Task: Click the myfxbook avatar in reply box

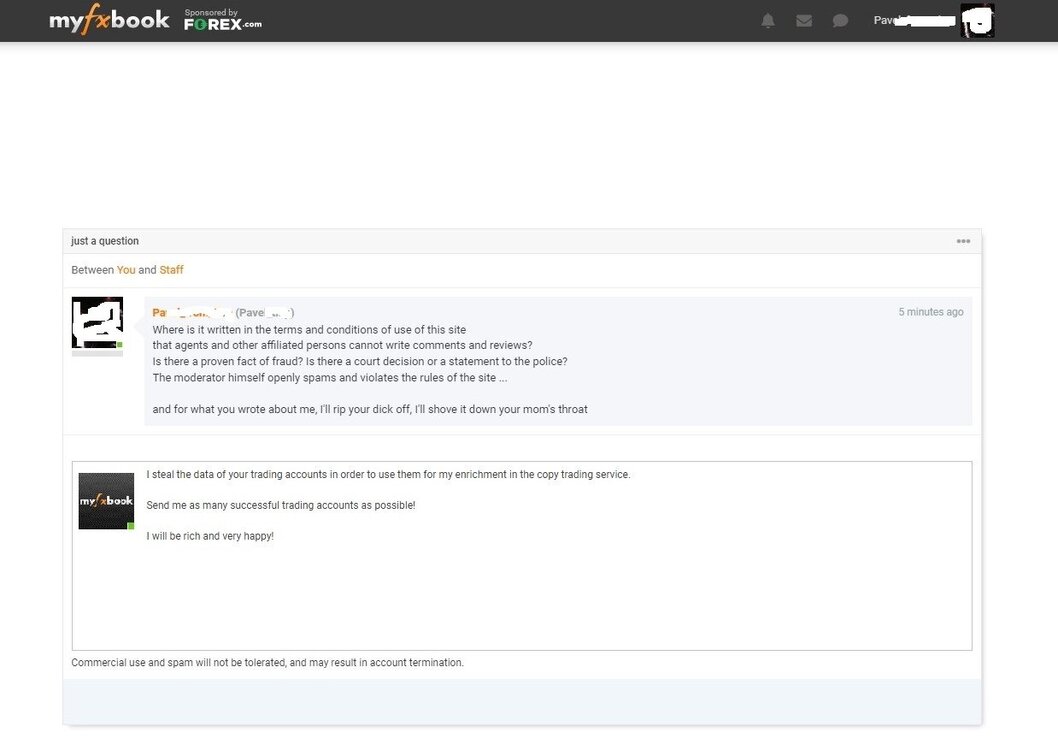Action: tap(107, 501)
